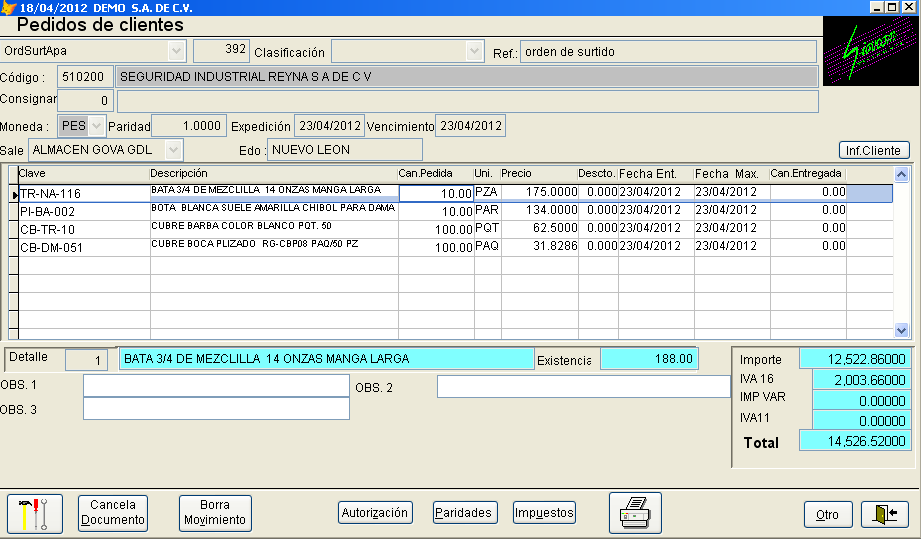Viewport: 921px width, 539px height.
Task: Click the Importe value 12,522.86000
Action: click(x=855, y=359)
